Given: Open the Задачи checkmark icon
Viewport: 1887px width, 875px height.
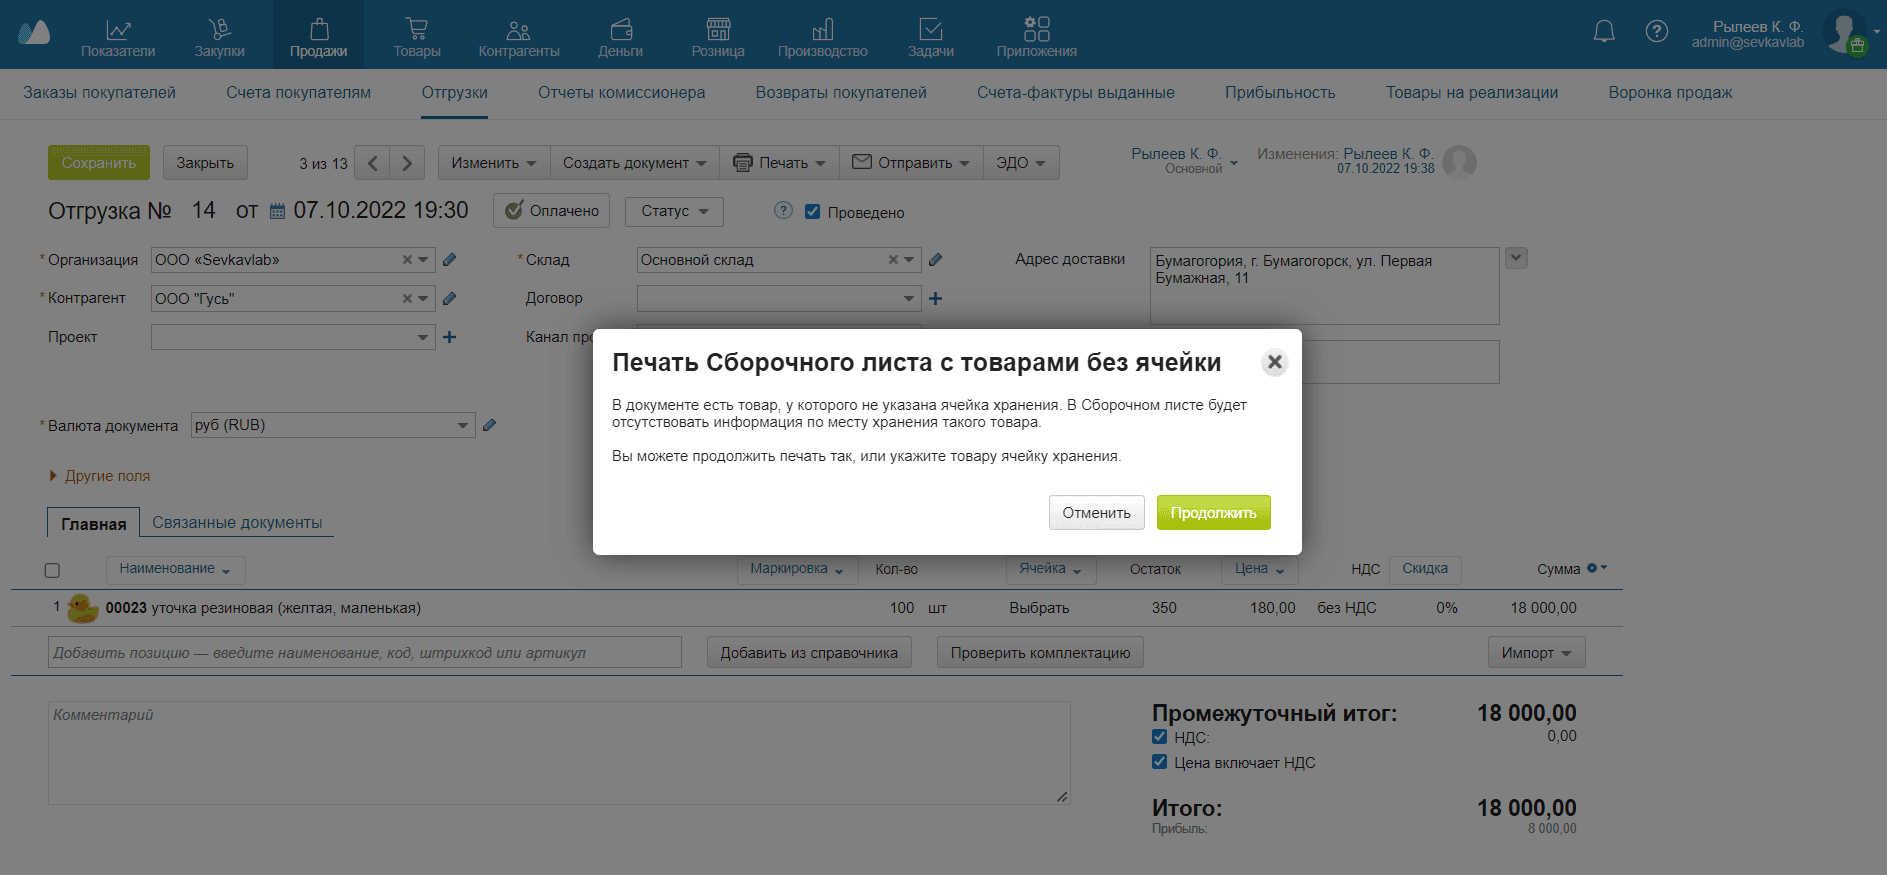Looking at the screenshot, I should click(931, 30).
